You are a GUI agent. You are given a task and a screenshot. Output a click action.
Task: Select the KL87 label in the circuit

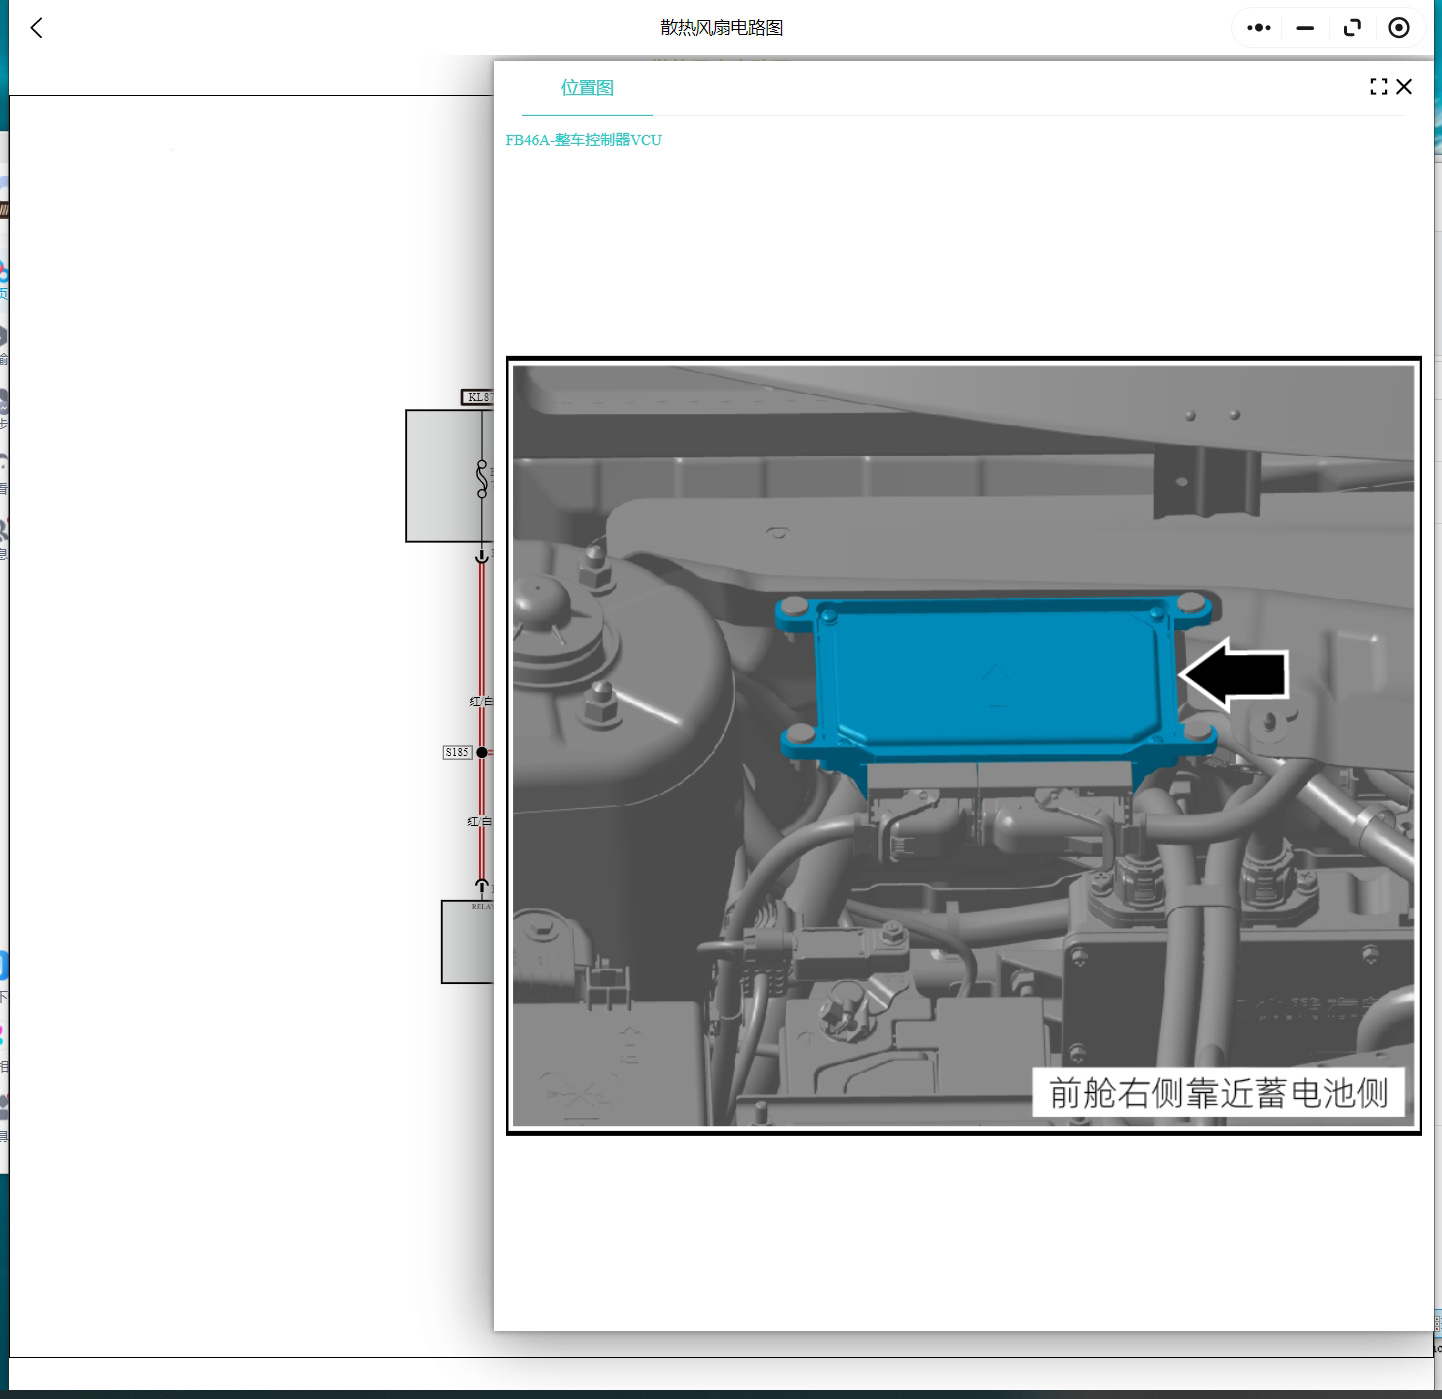click(x=477, y=397)
